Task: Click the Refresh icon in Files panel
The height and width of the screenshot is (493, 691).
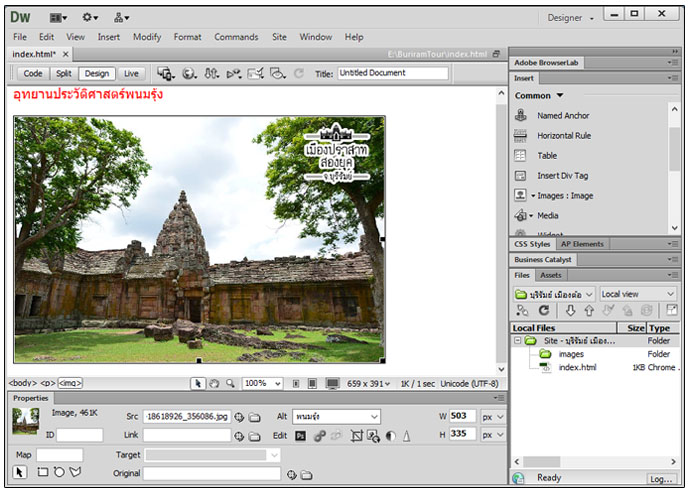Action: pyautogui.click(x=543, y=311)
